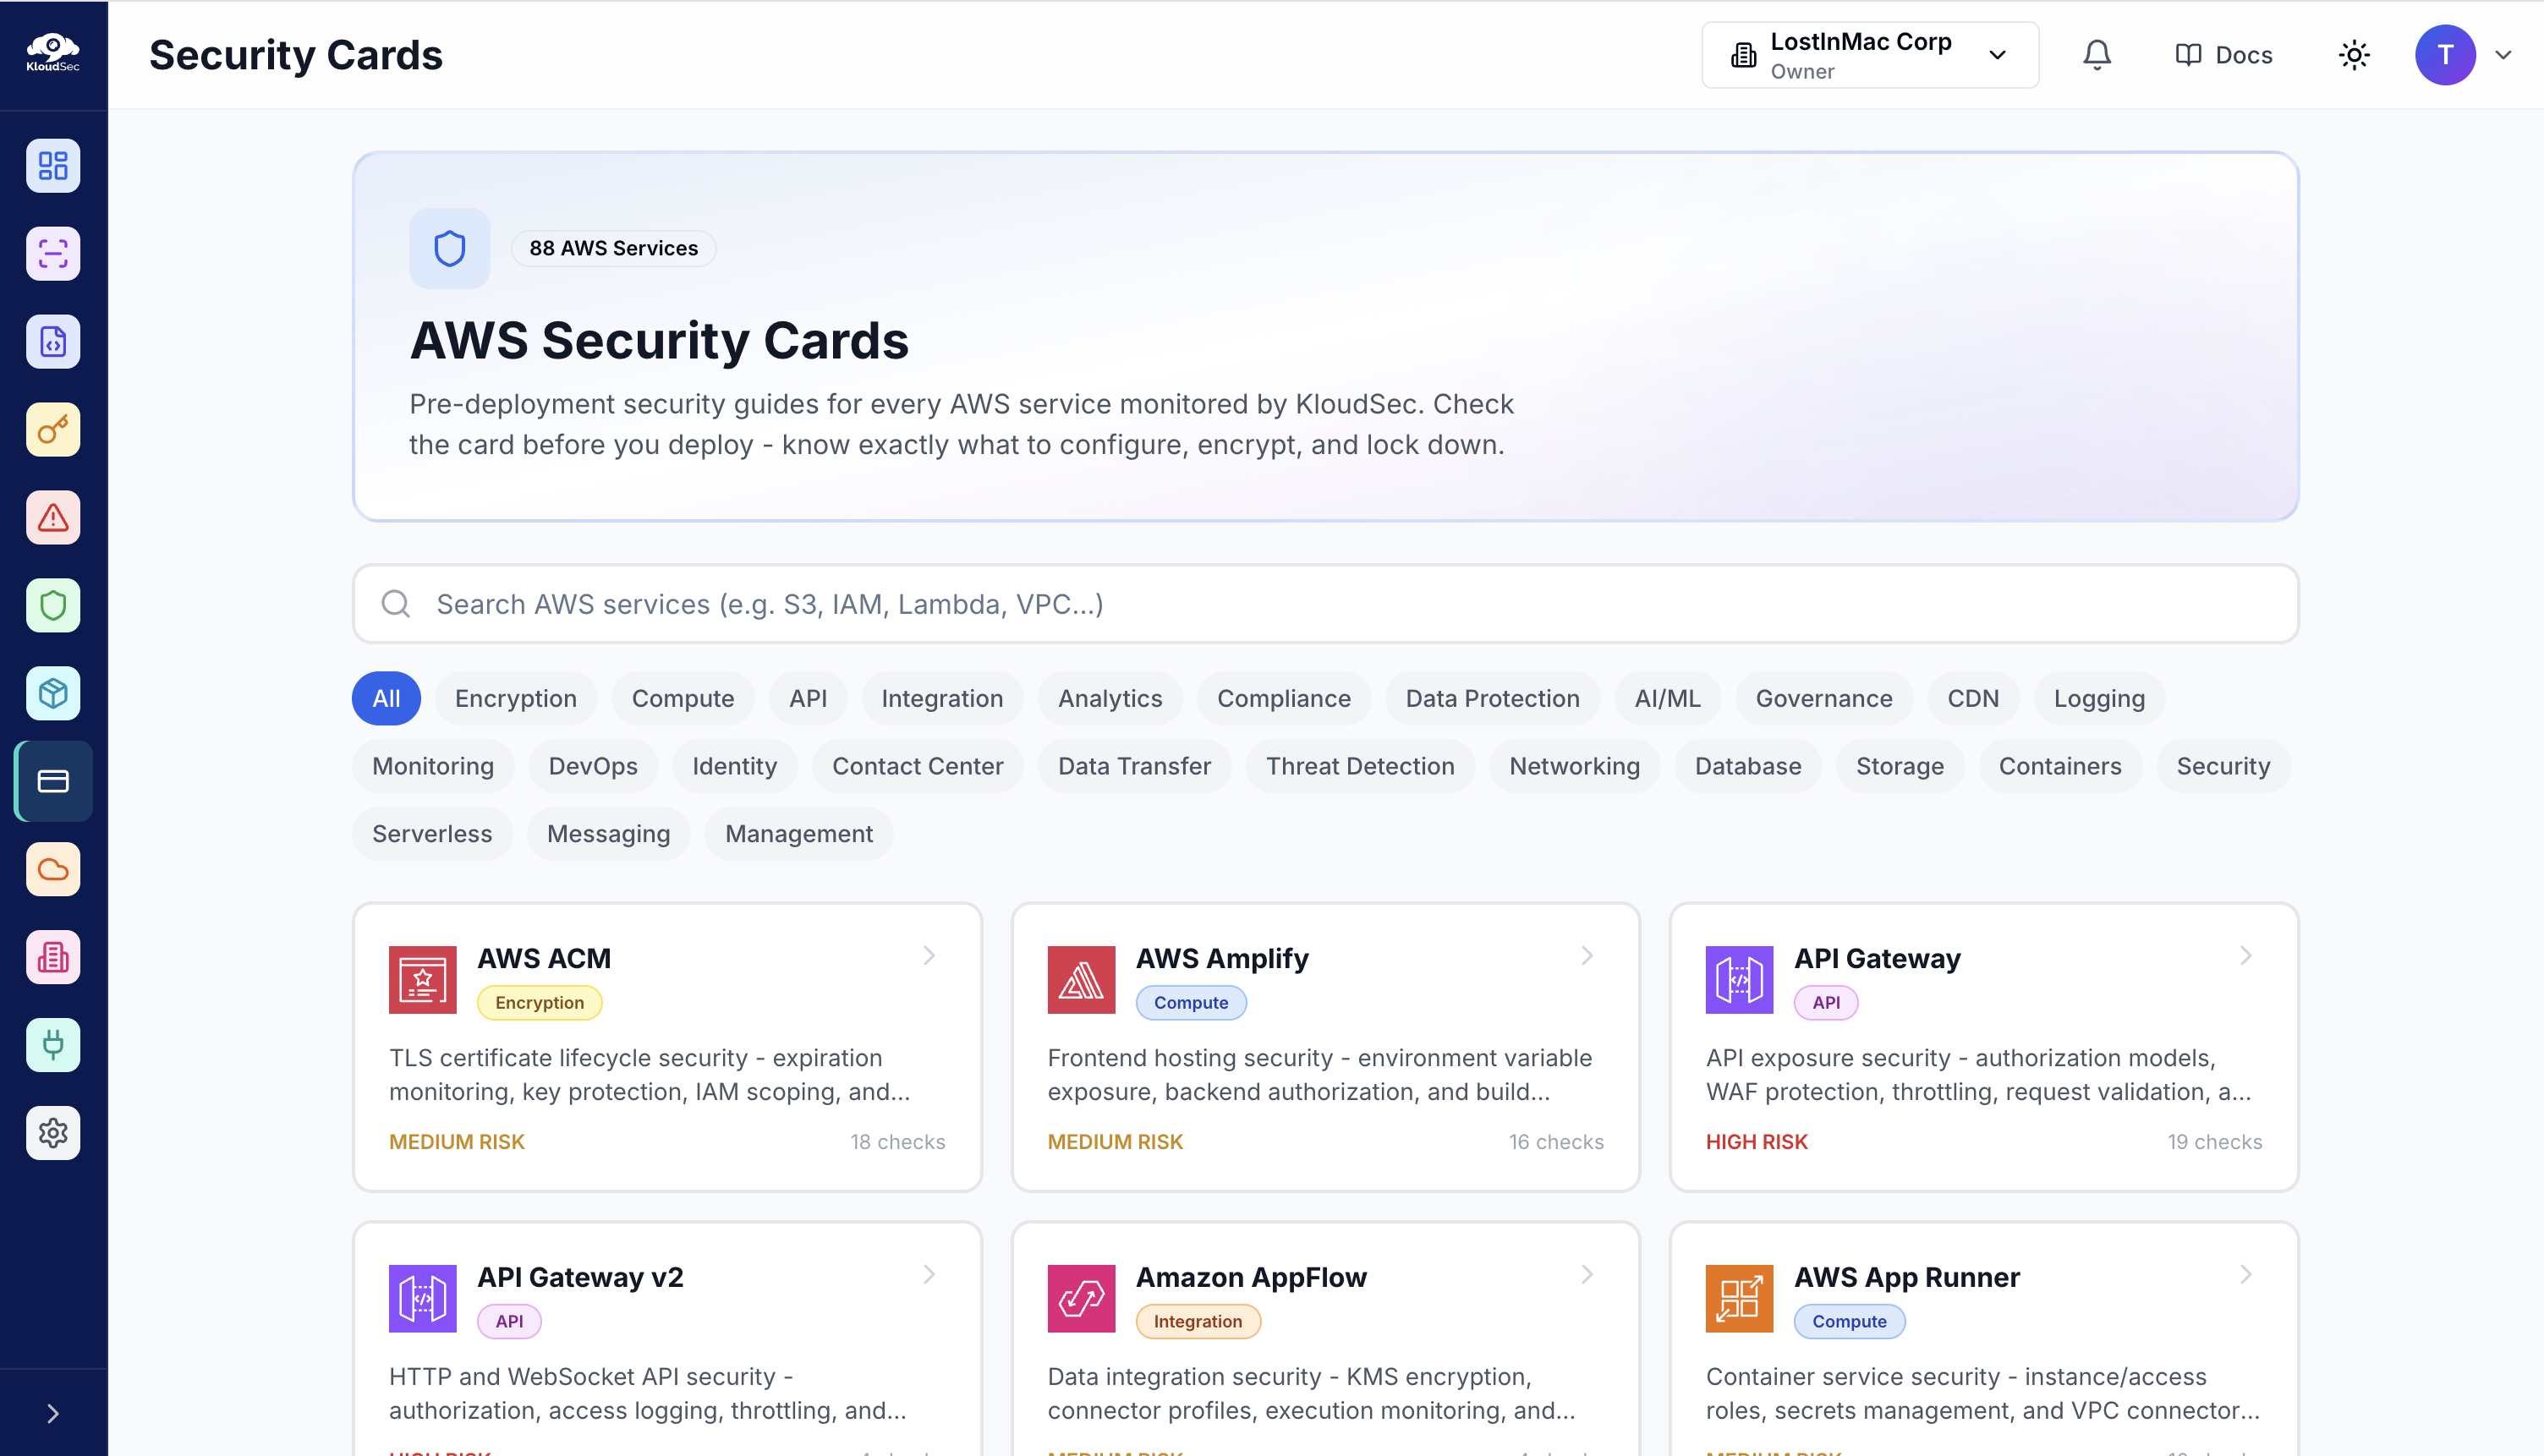Open the cube package icon in sidebar

tap(53, 693)
